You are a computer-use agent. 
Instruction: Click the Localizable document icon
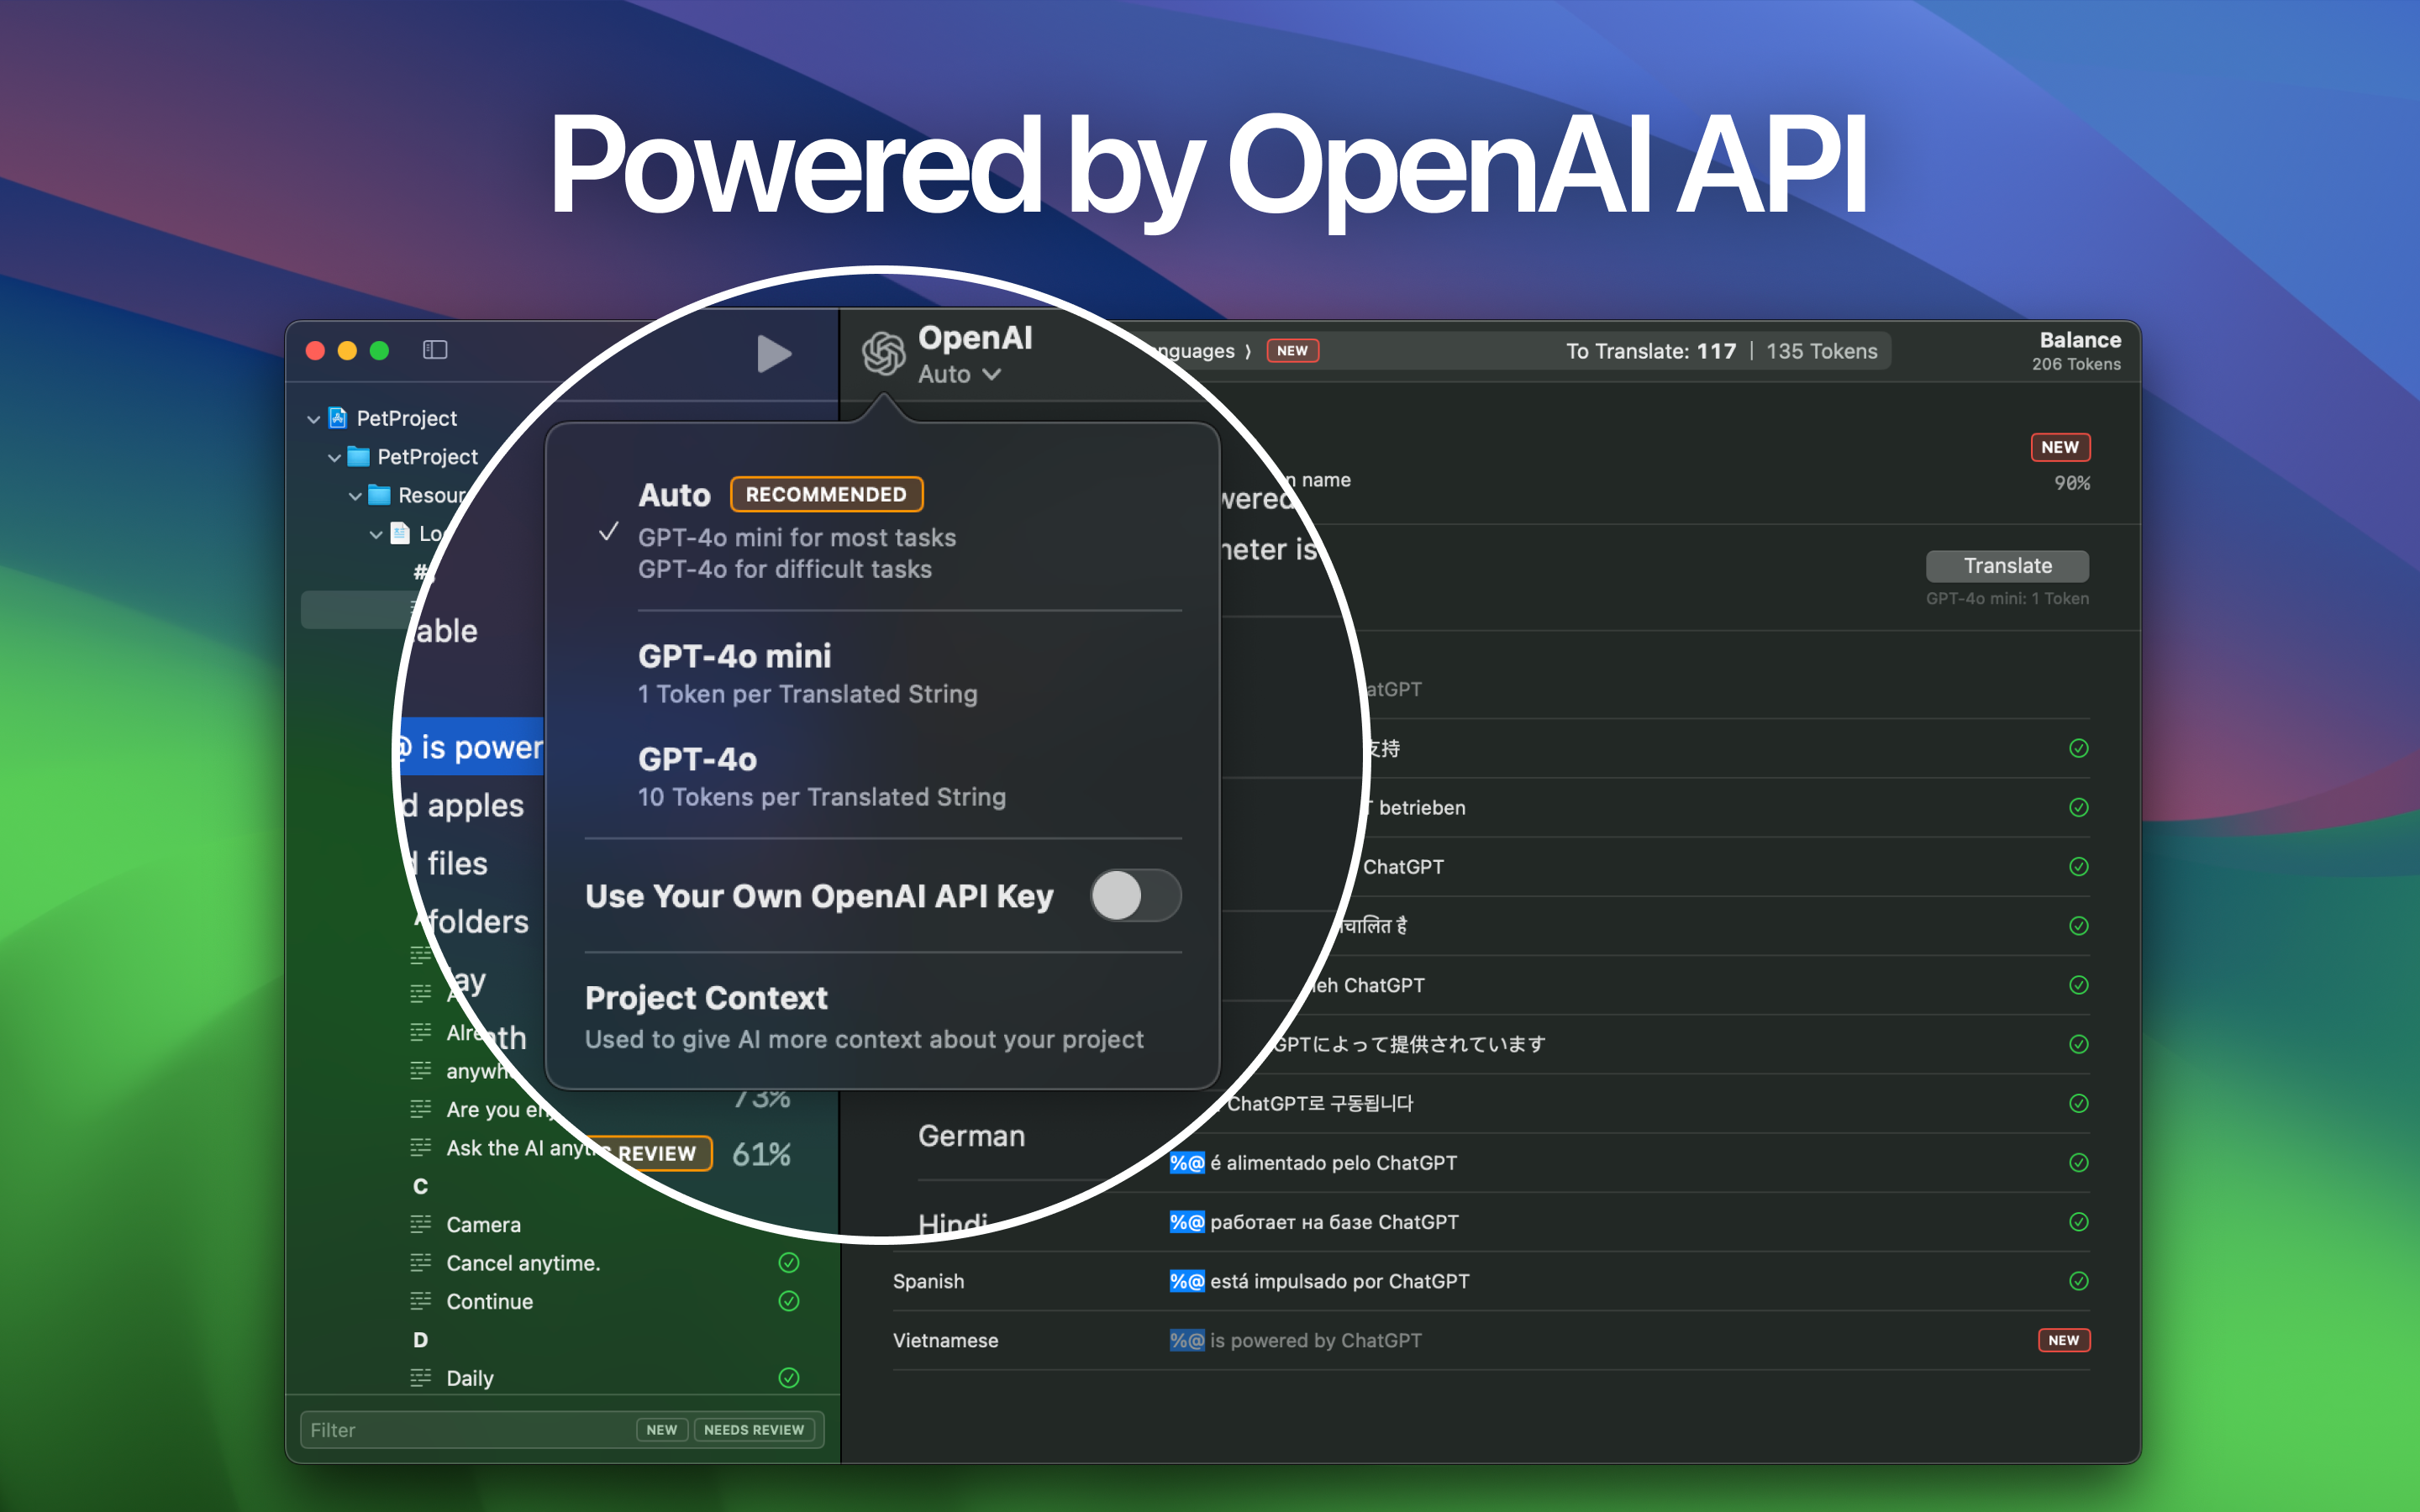tap(400, 533)
